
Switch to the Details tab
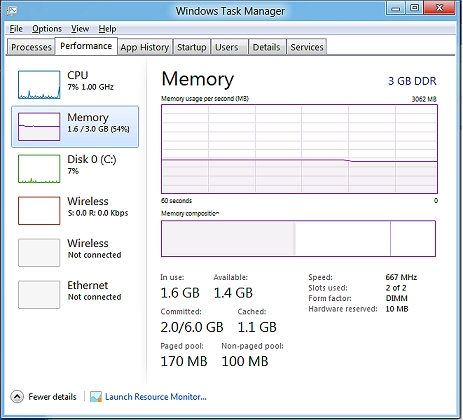pyautogui.click(x=266, y=47)
